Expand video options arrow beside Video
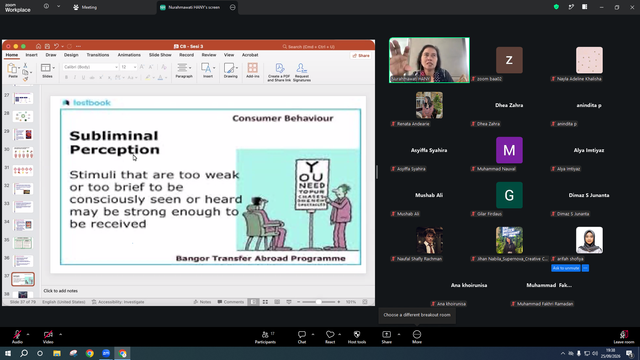 tap(60, 334)
